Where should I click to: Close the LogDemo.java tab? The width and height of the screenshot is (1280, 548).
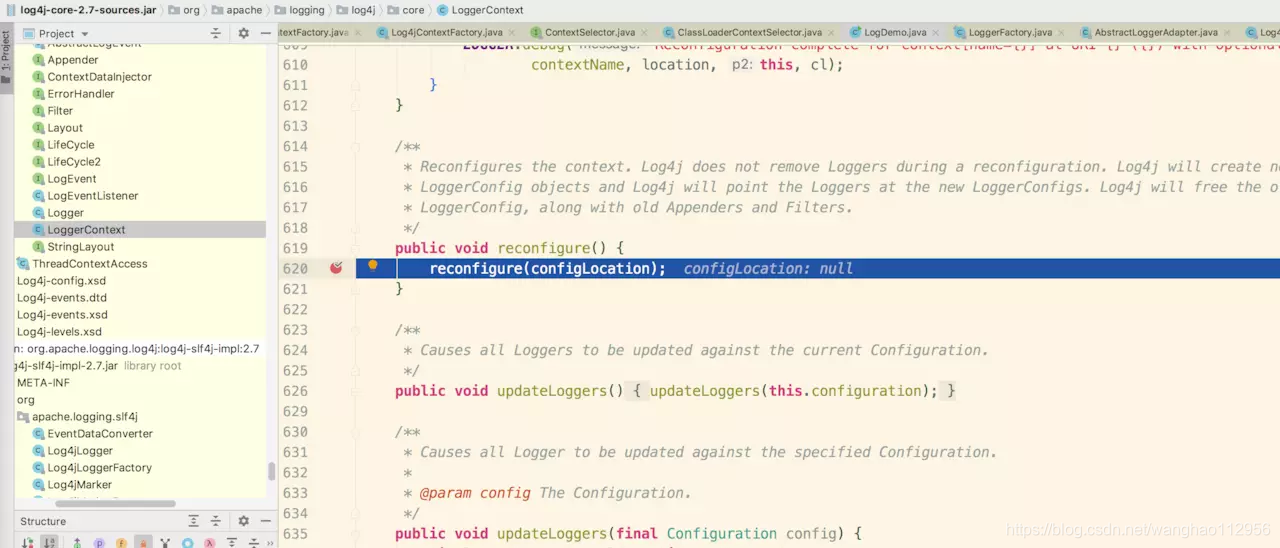(936, 33)
